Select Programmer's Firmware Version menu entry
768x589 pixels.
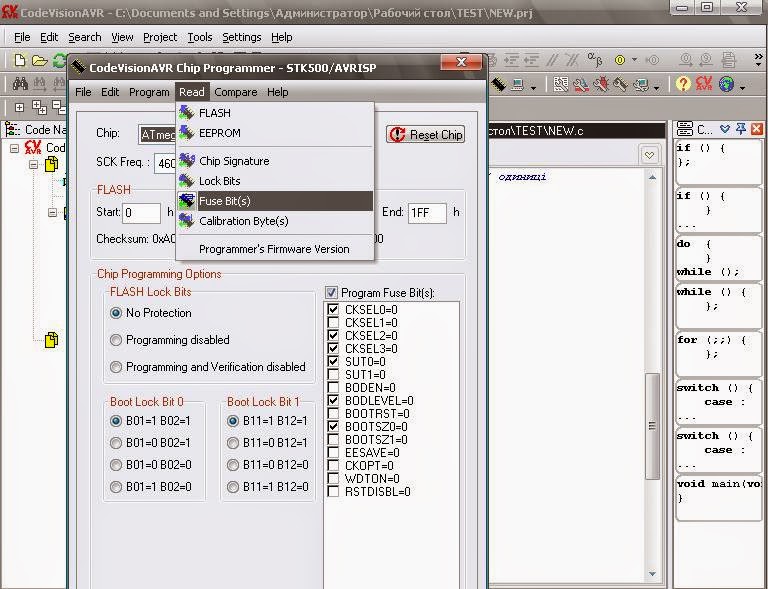tap(274, 249)
